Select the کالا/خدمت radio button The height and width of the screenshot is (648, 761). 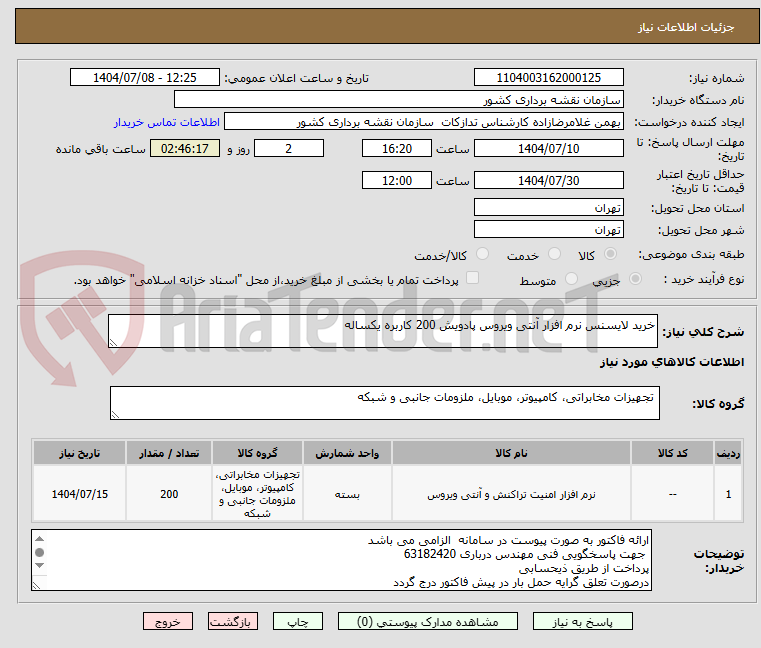[482, 254]
